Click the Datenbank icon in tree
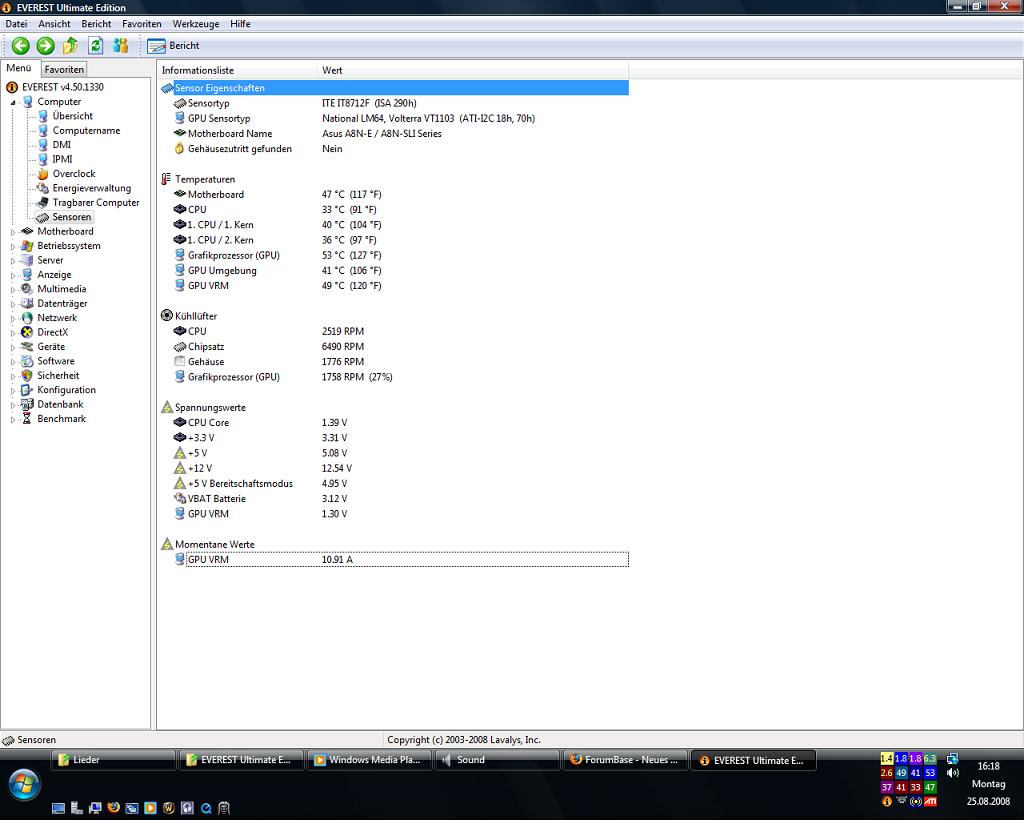Image resolution: width=1024 pixels, height=820 pixels. (x=27, y=404)
